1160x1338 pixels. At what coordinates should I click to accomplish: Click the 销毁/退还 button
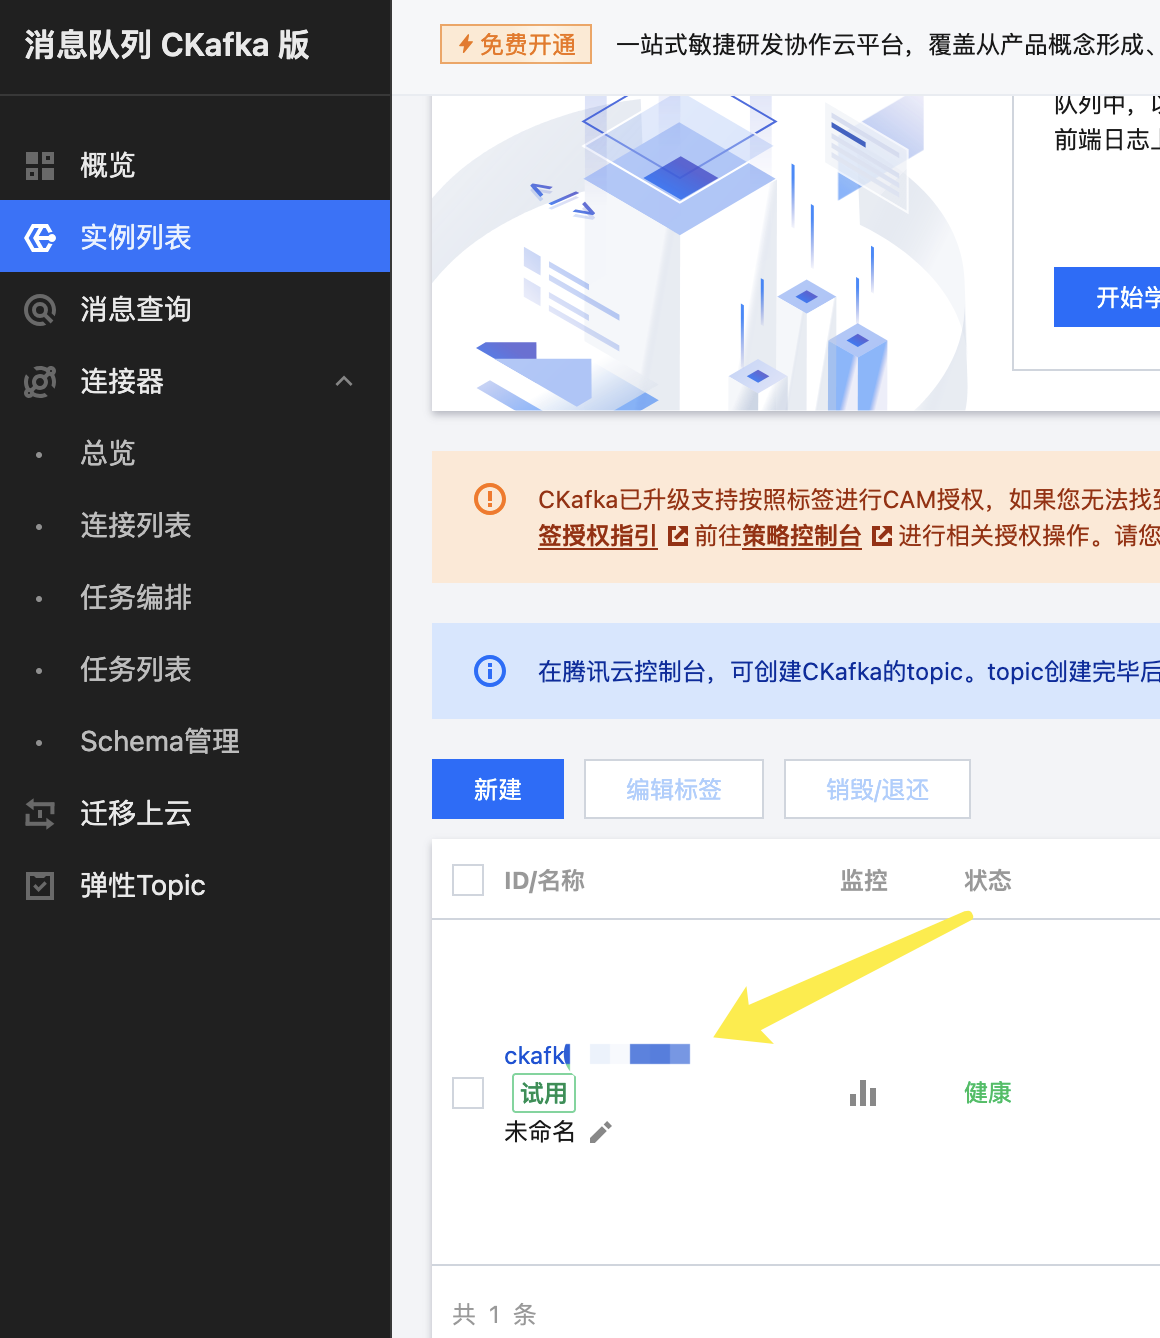click(877, 789)
